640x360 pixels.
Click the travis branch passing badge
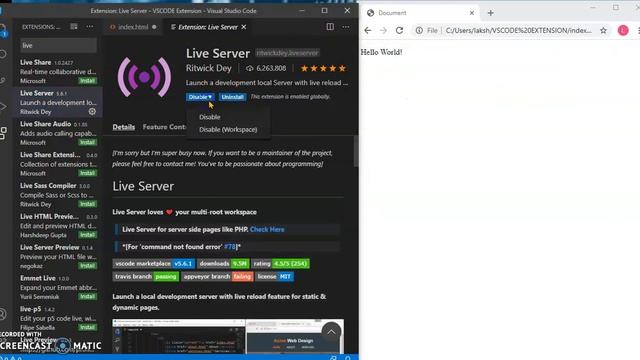[x=146, y=277]
